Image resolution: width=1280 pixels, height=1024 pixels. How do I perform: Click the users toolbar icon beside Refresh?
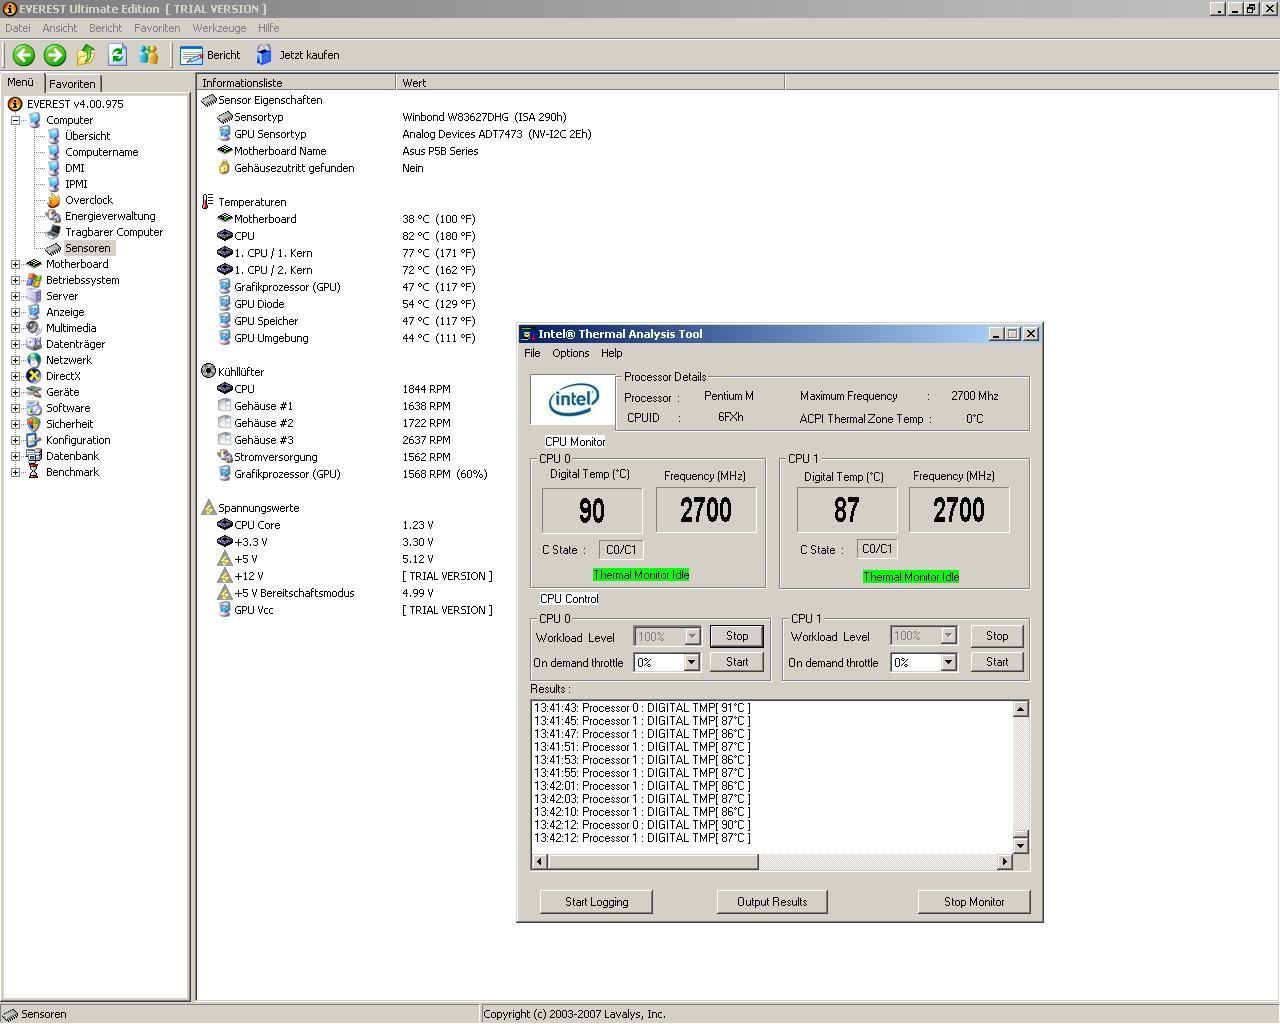pos(148,55)
